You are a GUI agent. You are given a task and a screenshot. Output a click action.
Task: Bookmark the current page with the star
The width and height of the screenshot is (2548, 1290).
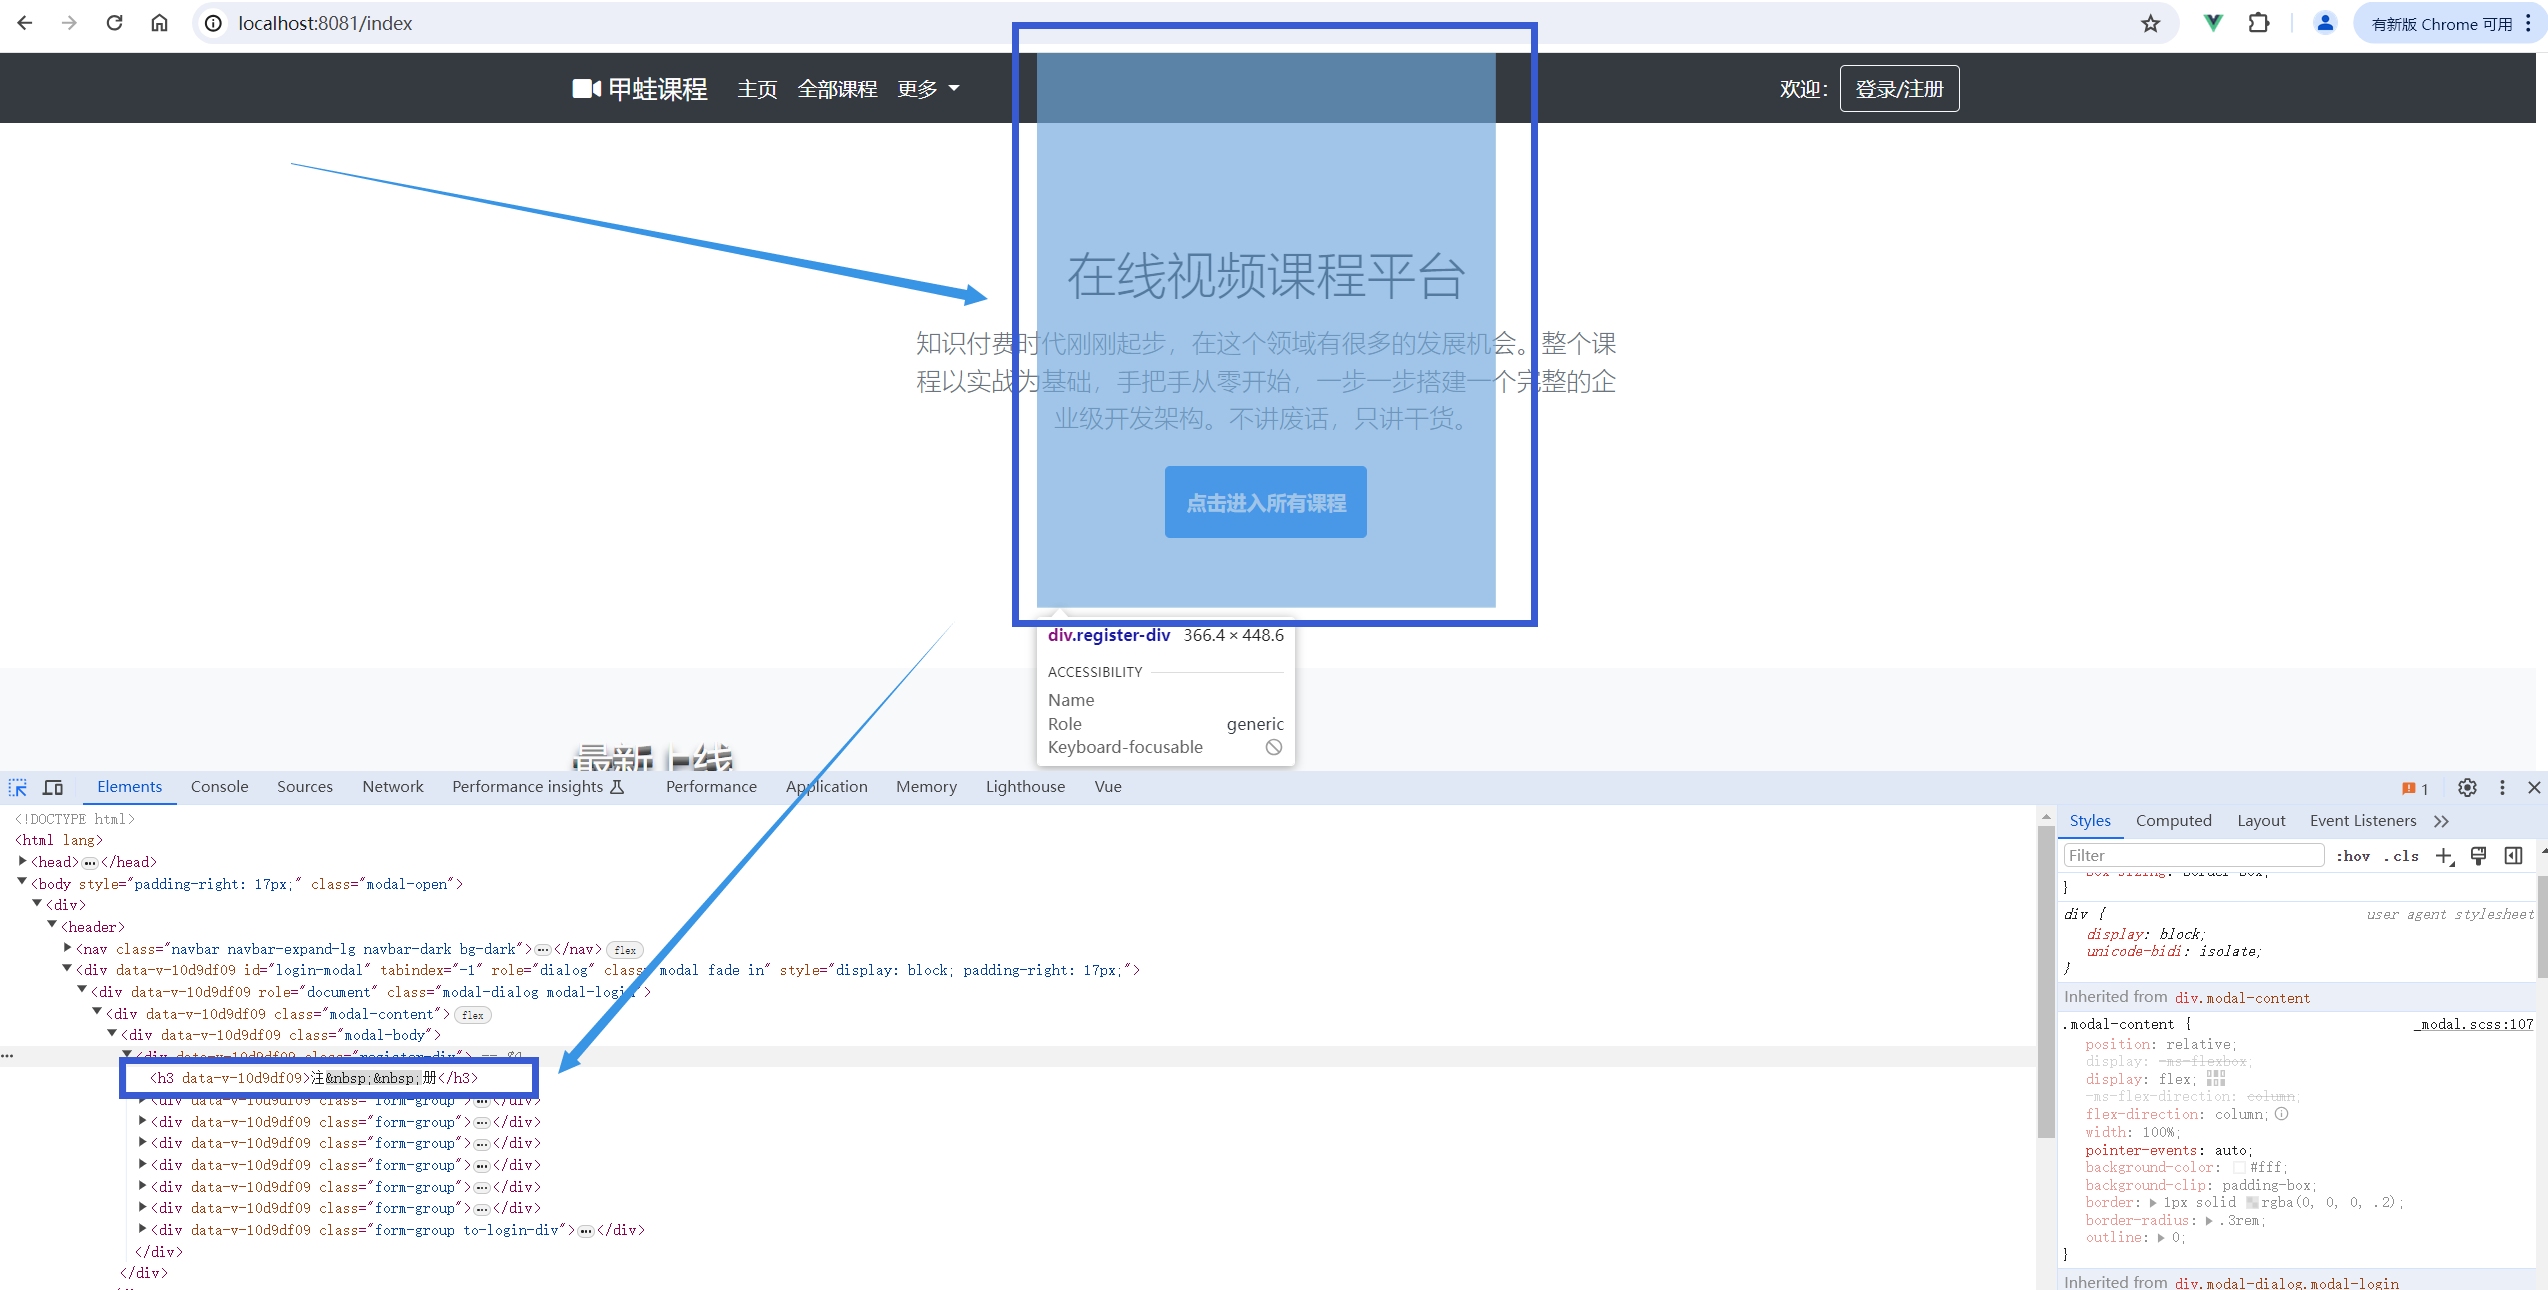(2150, 22)
